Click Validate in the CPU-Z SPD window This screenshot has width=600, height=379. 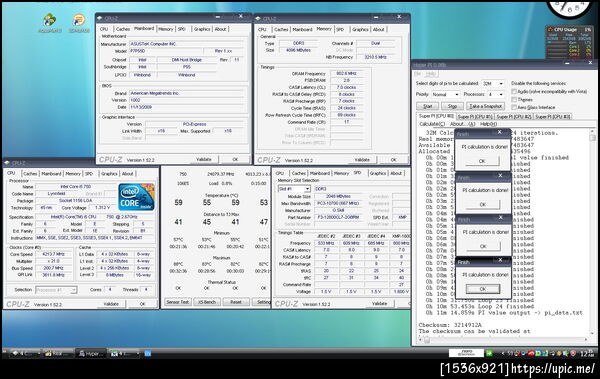[379, 304]
